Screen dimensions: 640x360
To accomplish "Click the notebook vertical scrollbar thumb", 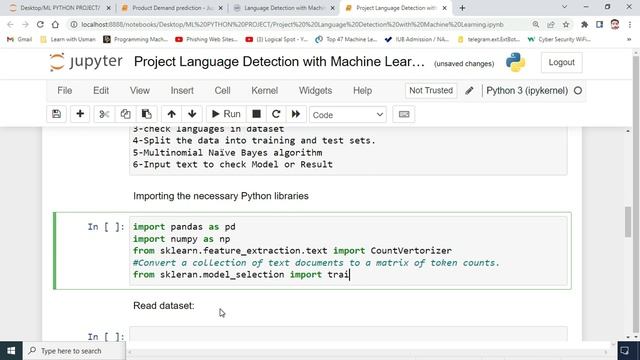I will (x=628, y=222).
